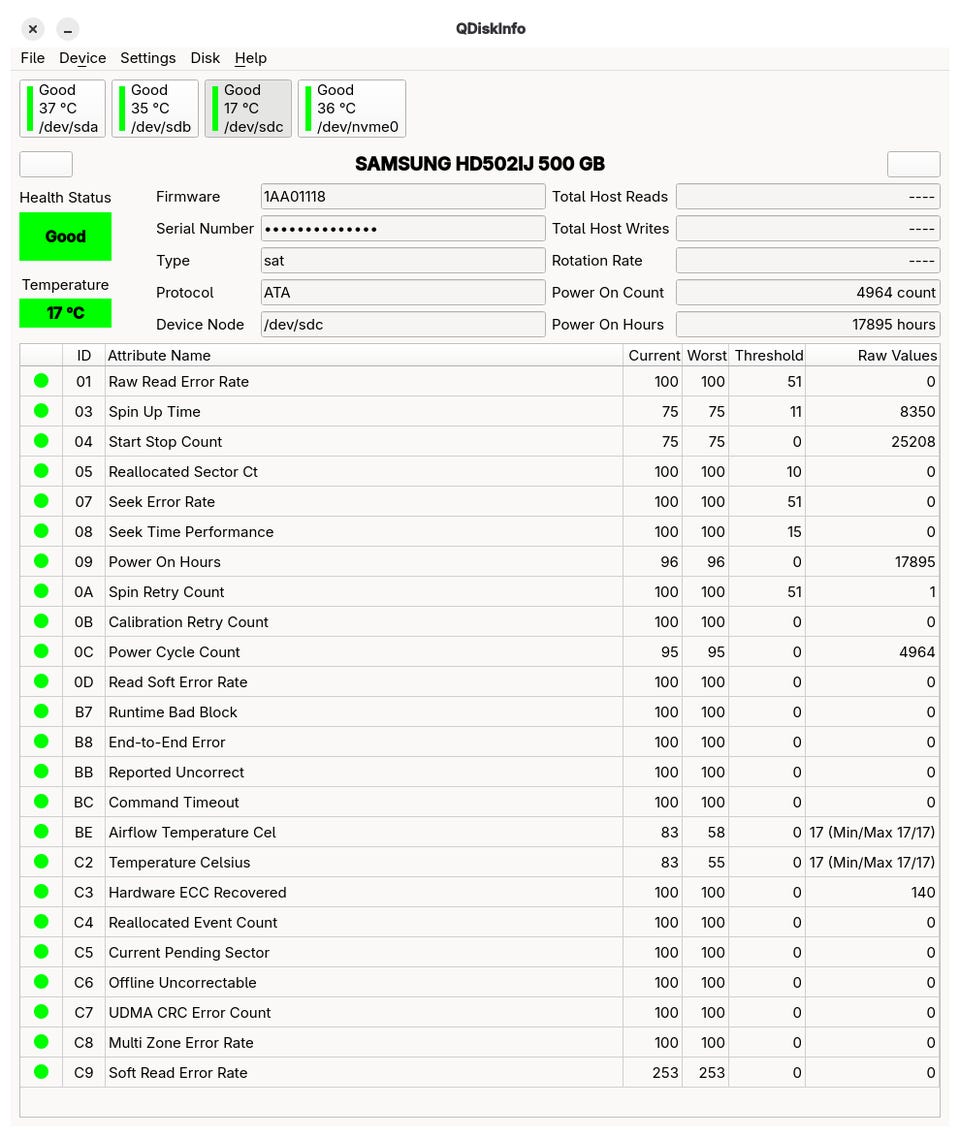The image size is (960, 1137).
Task: Click the previous disk button left of title
Action: [x=46, y=164]
